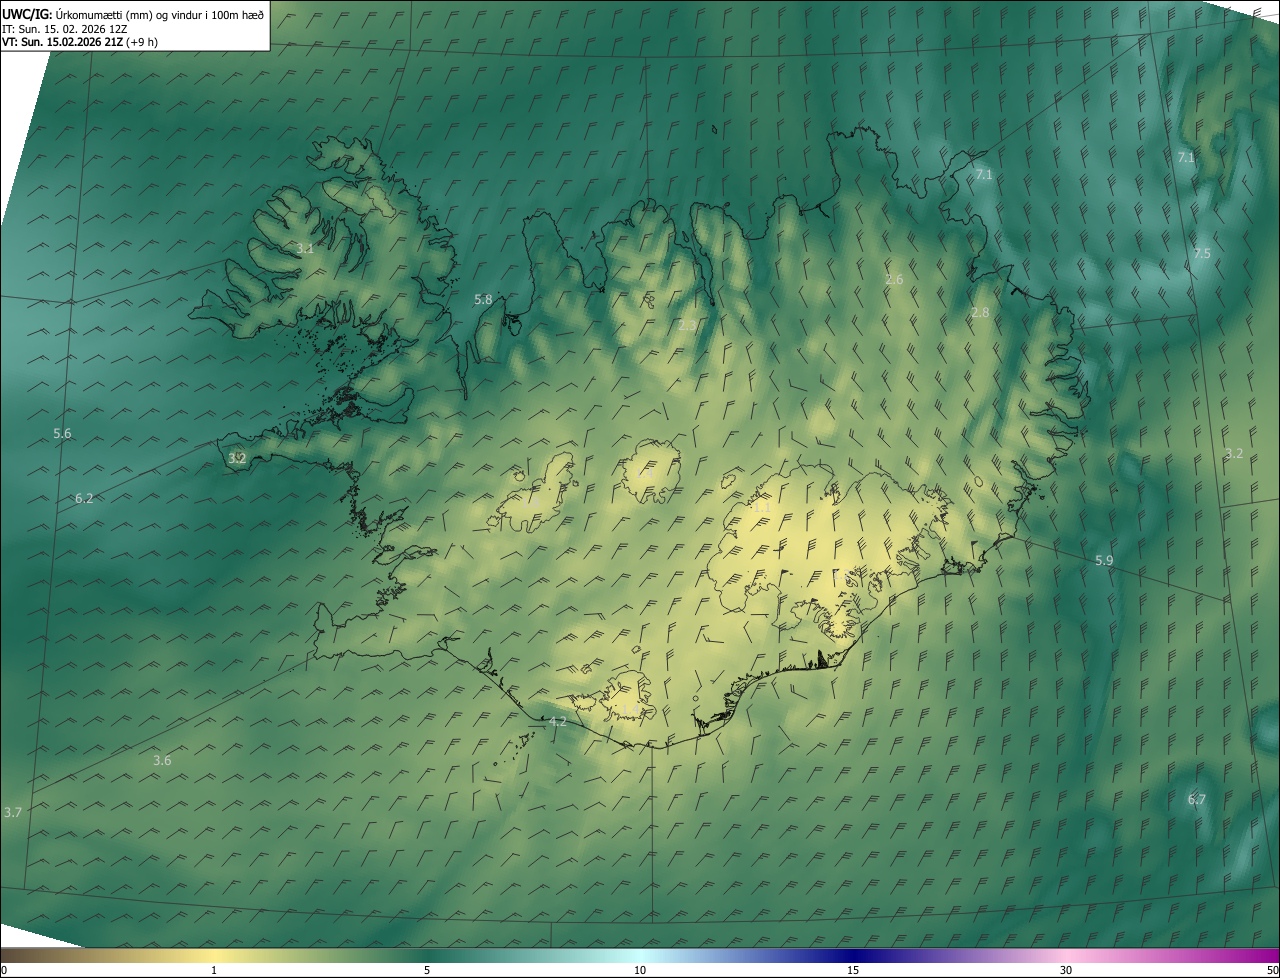This screenshot has width=1280, height=978.
Task: Click the 5.6 value label
Action: tap(62, 434)
